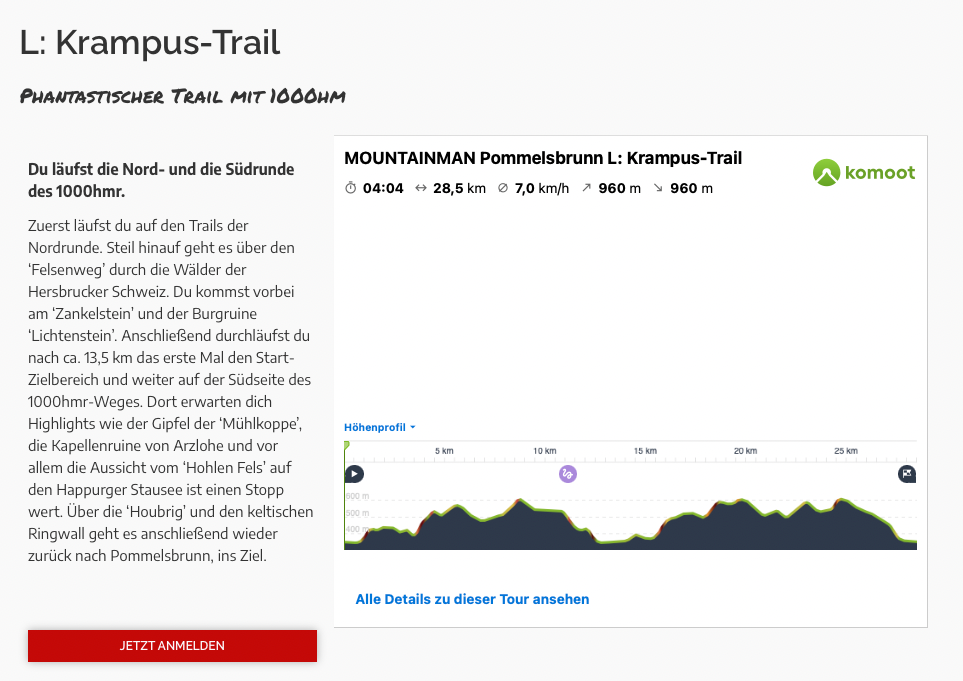This screenshot has width=963, height=681.
Task: Click the 10 km tick label
Action: tap(545, 451)
